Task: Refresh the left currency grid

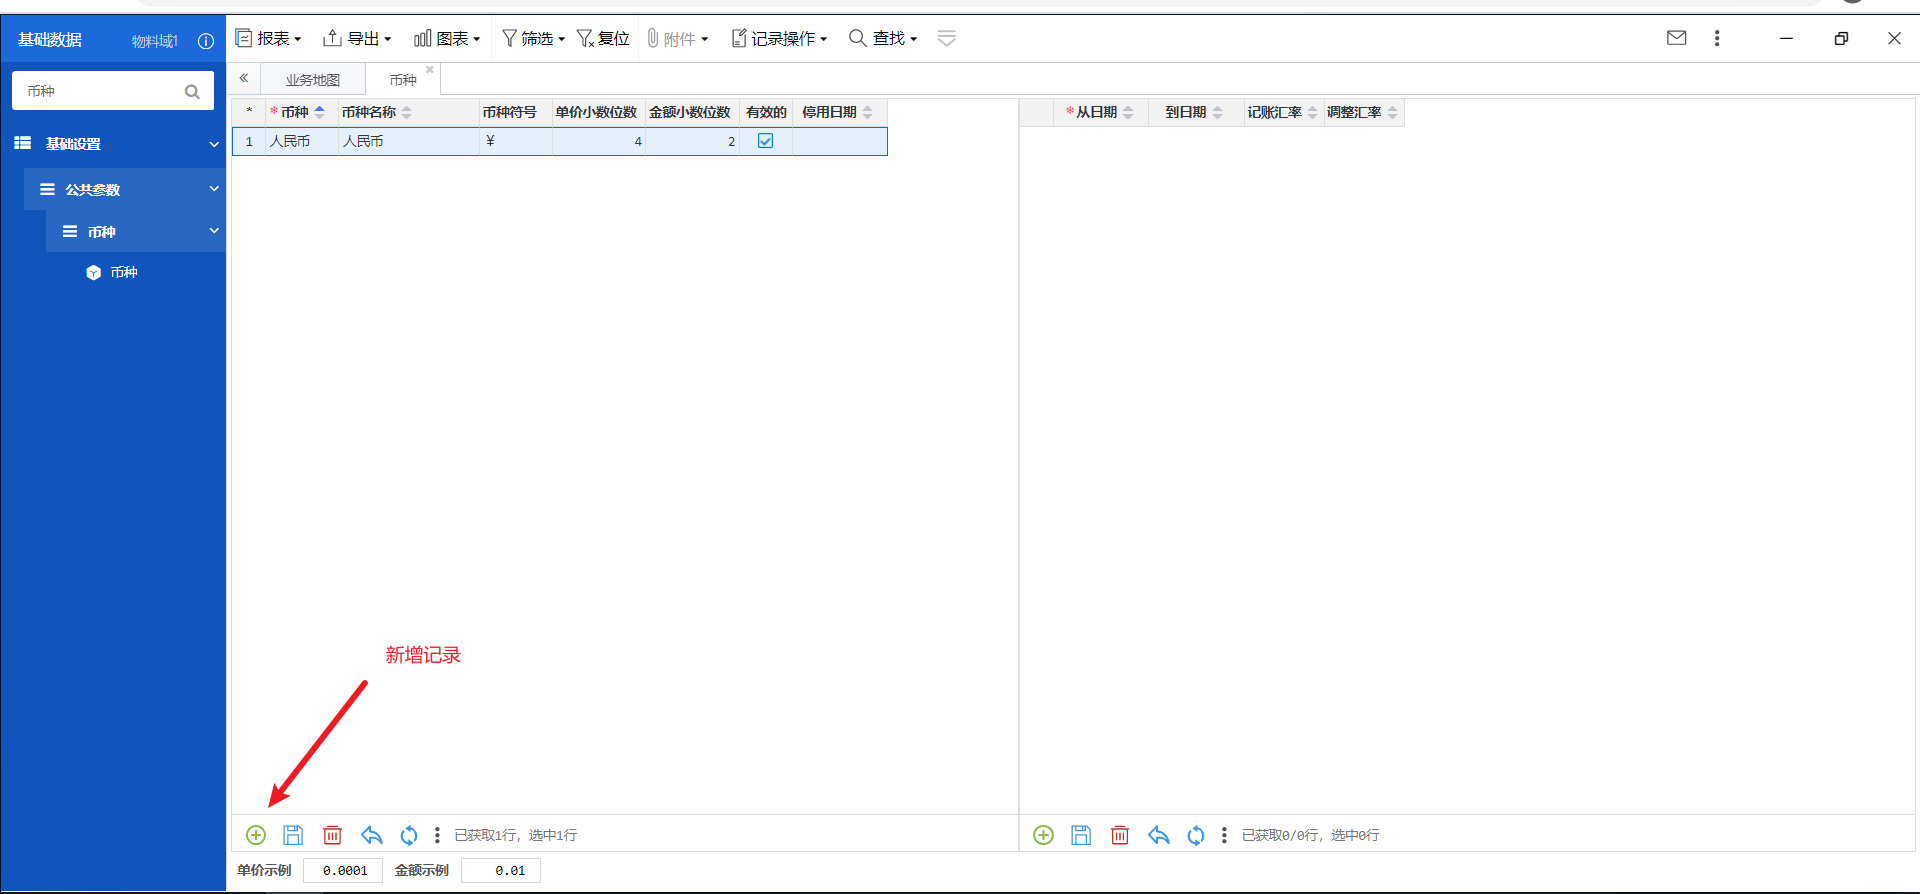Action: (x=409, y=835)
